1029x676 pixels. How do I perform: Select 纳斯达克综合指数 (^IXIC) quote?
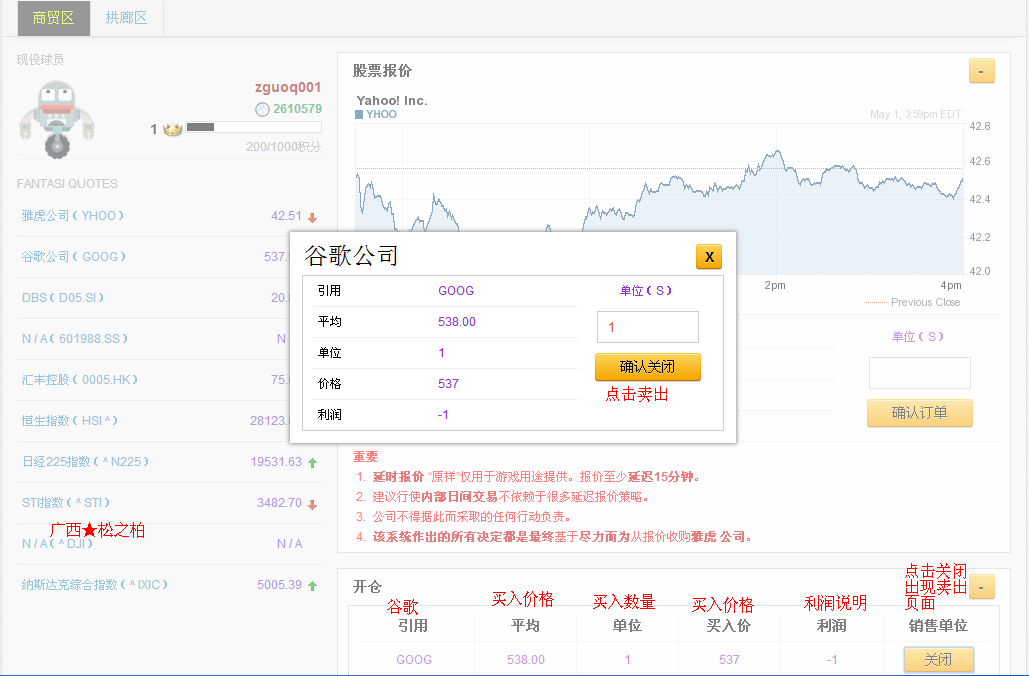pyautogui.click(x=94, y=585)
